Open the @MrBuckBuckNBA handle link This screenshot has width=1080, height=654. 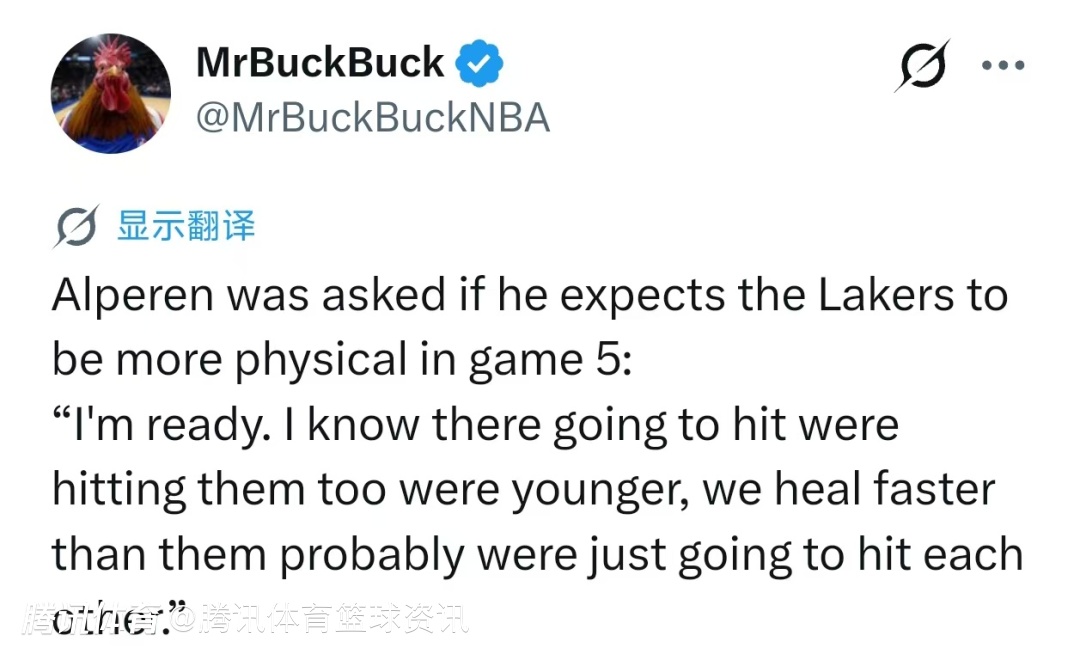[373, 118]
